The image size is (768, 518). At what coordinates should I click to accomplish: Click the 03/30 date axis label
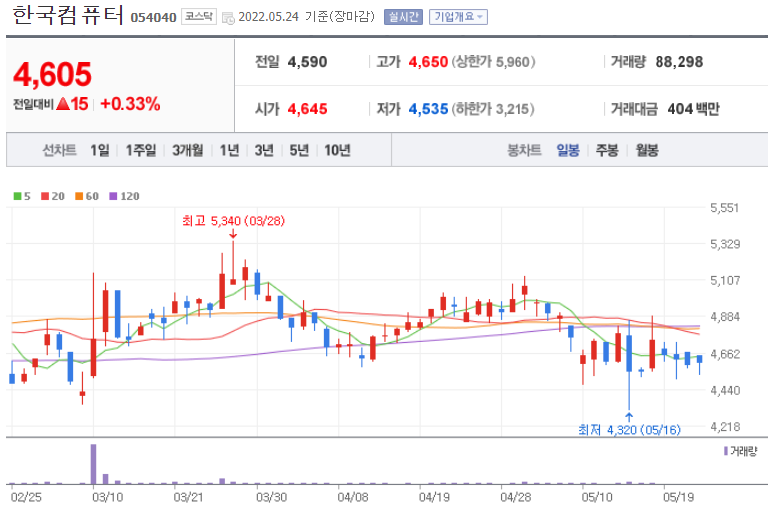click(x=271, y=497)
